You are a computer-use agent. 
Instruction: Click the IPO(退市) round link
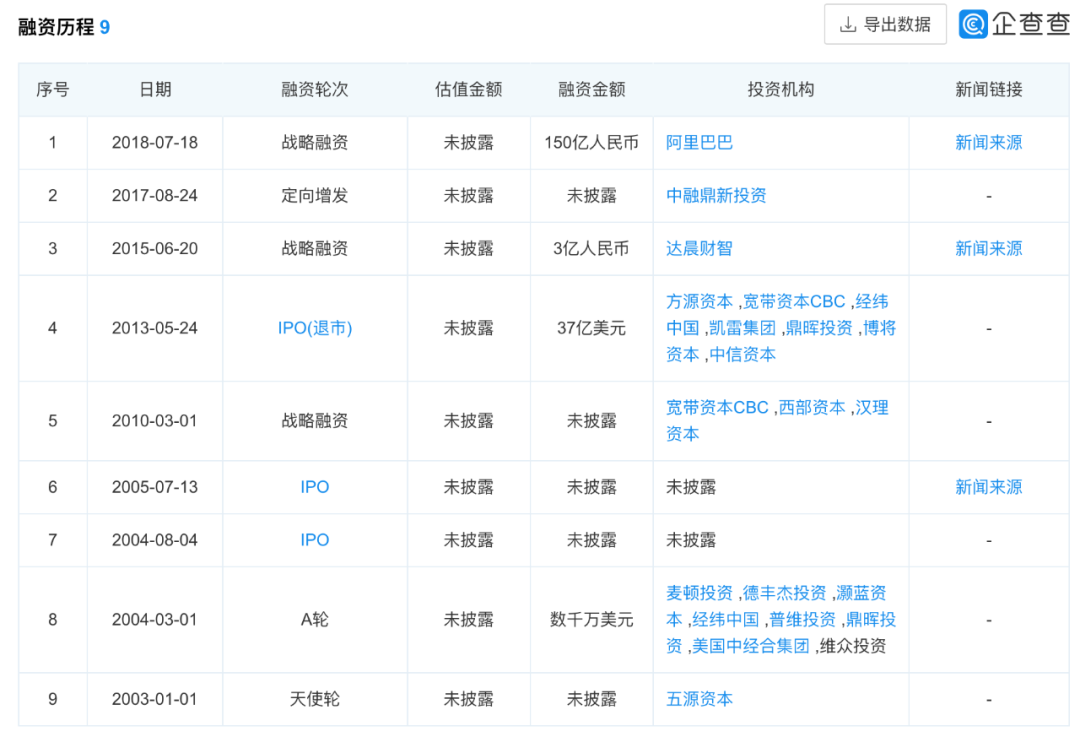coord(315,328)
